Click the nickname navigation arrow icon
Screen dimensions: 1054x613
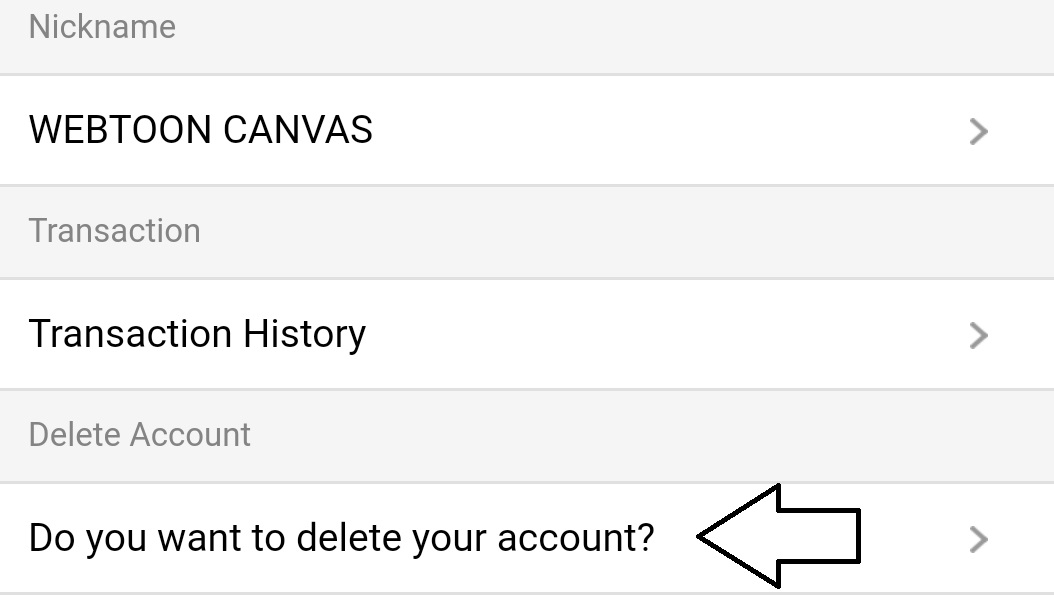978,131
